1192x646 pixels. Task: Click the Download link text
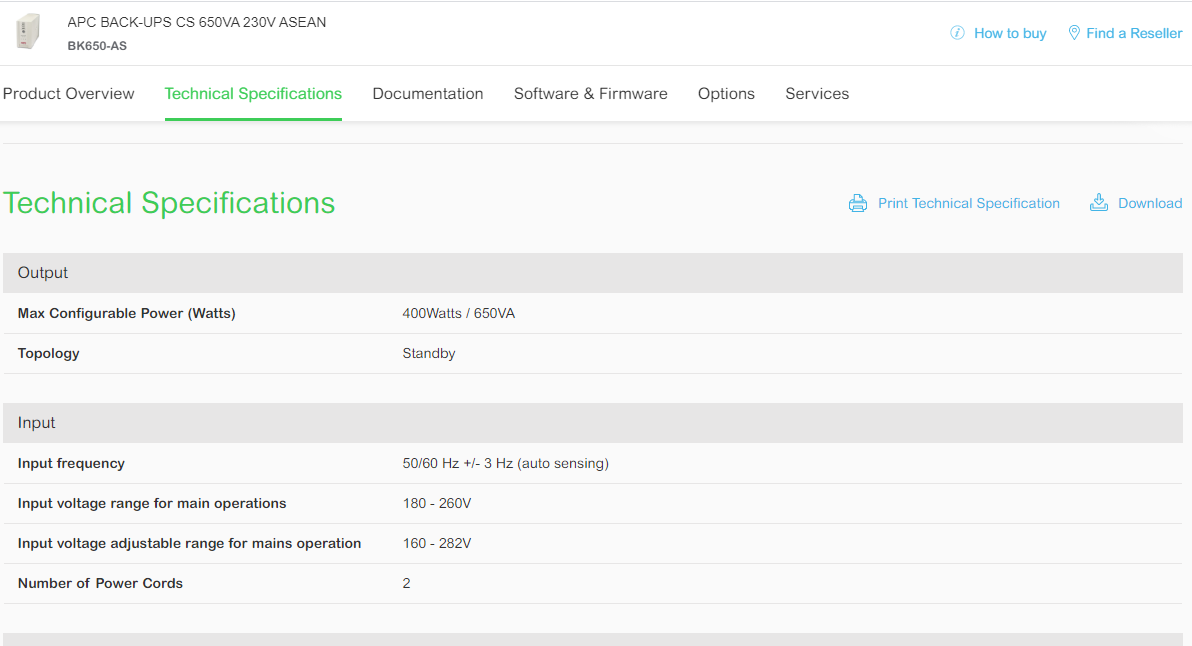click(x=1149, y=204)
